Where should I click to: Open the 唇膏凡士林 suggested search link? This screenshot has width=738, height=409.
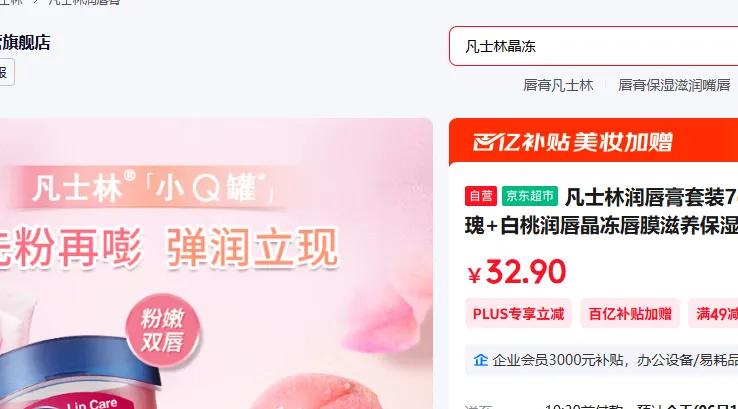tap(558, 85)
